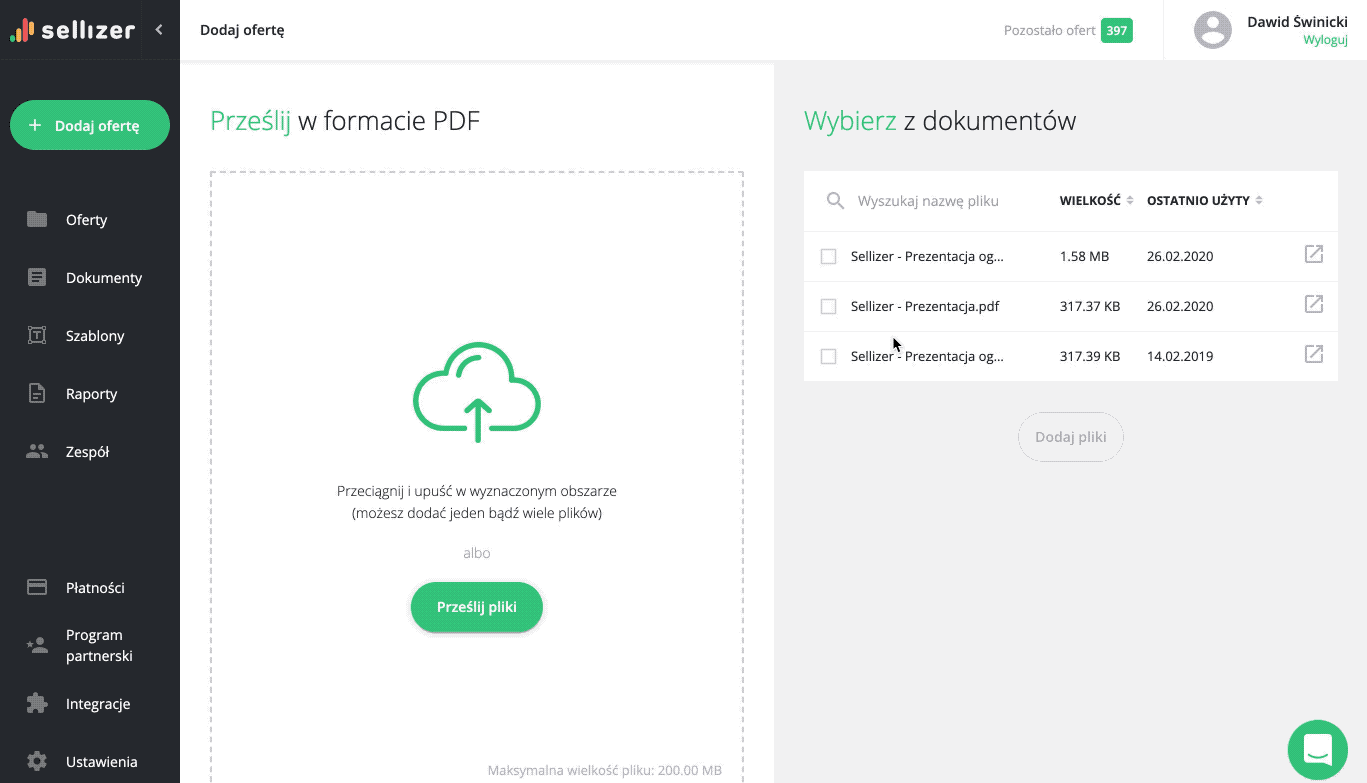Collapse the sidebar with the chevron arrow
Image resolution: width=1367 pixels, height=783 pixels.
[159, 30]
